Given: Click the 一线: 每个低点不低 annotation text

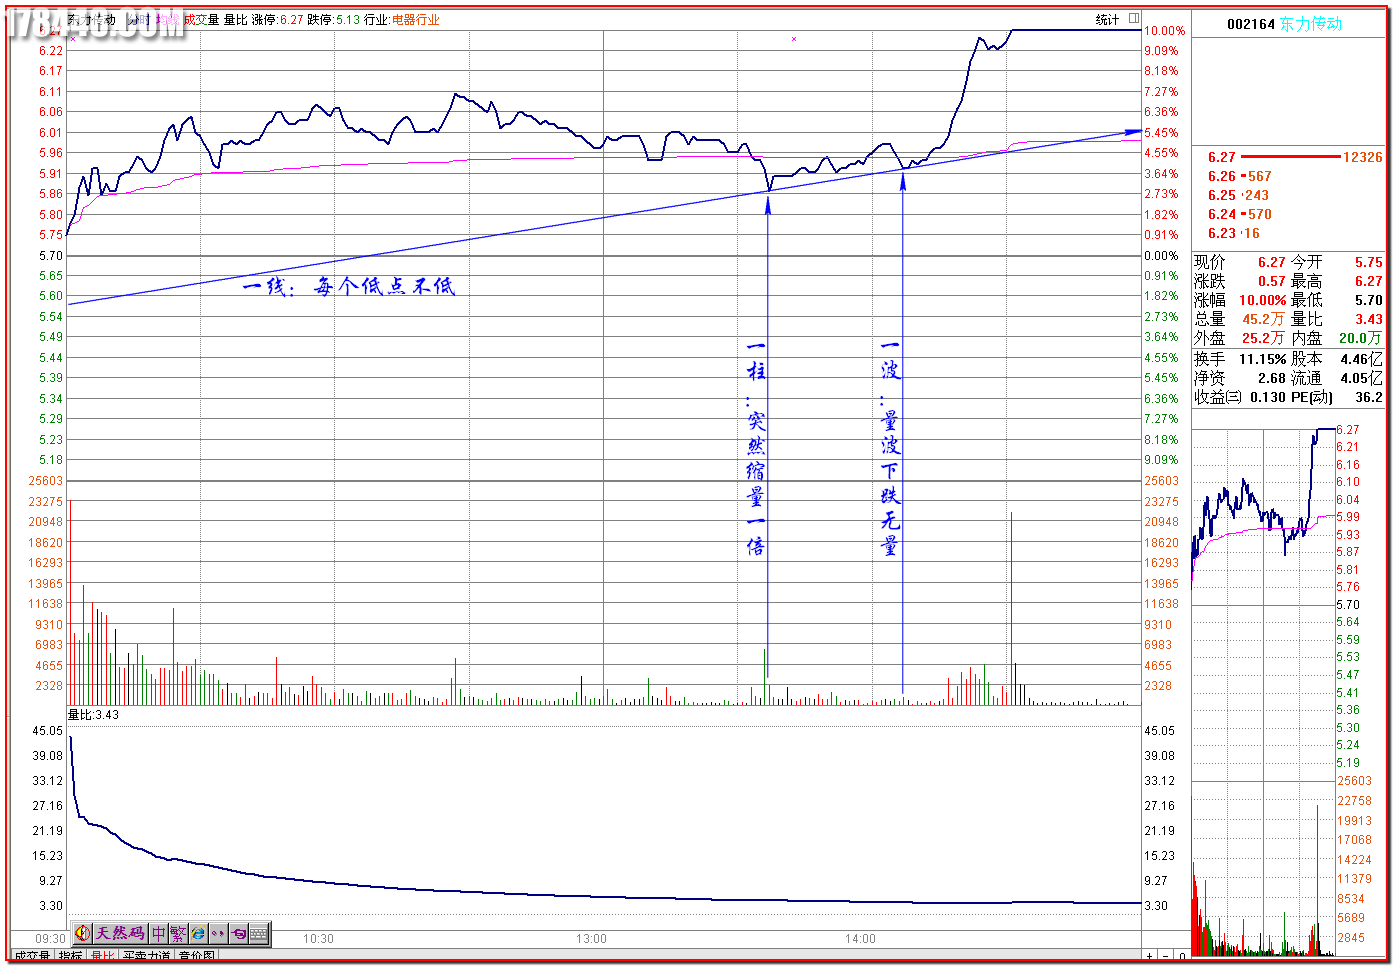Looking at the screenshot, I should click(348, 287).
